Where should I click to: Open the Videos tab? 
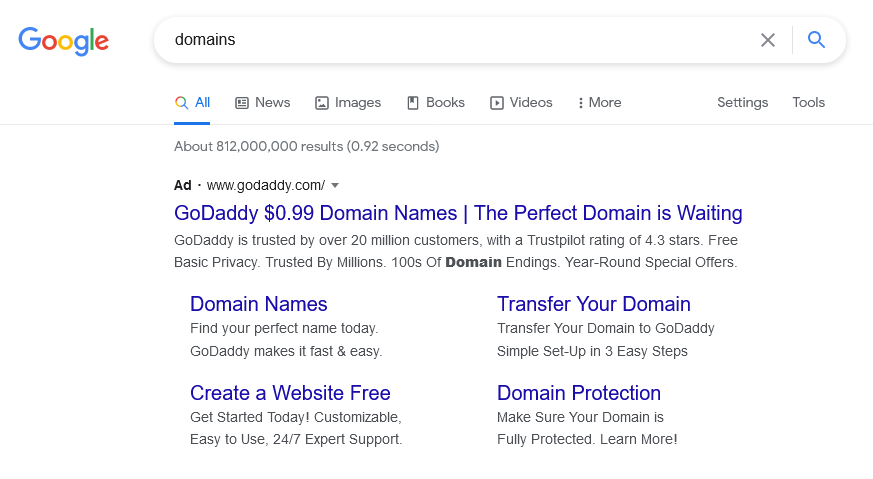point(521,102)
